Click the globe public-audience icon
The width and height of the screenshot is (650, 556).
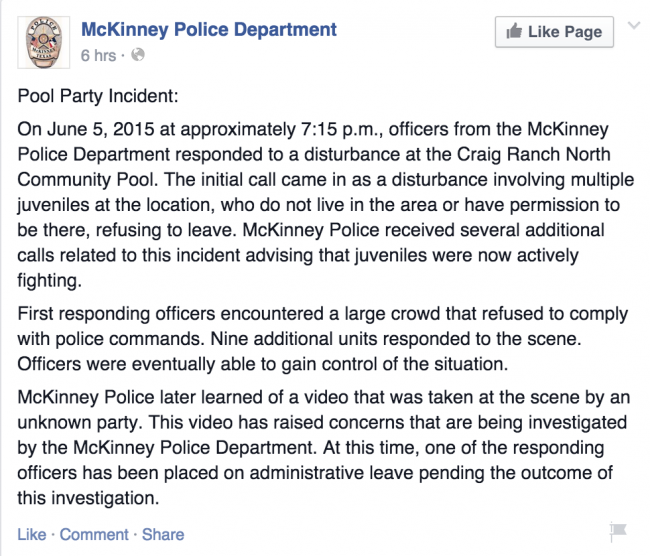[138, 55]
